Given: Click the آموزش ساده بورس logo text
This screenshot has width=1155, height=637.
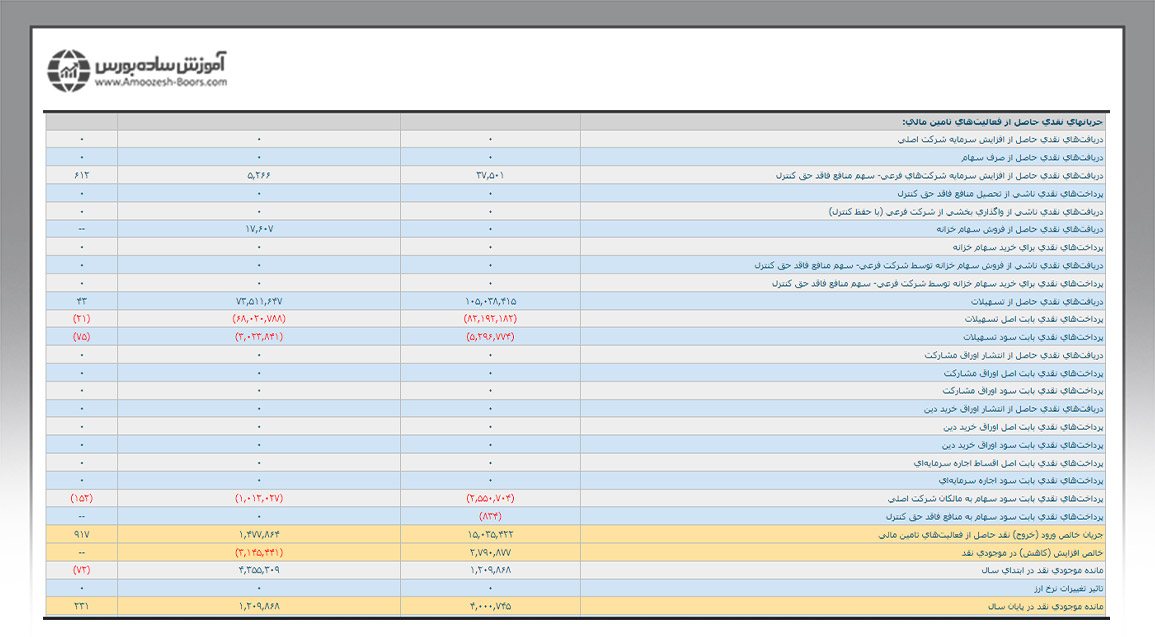Looking at the screenshot, I should (x=161, y=63).
